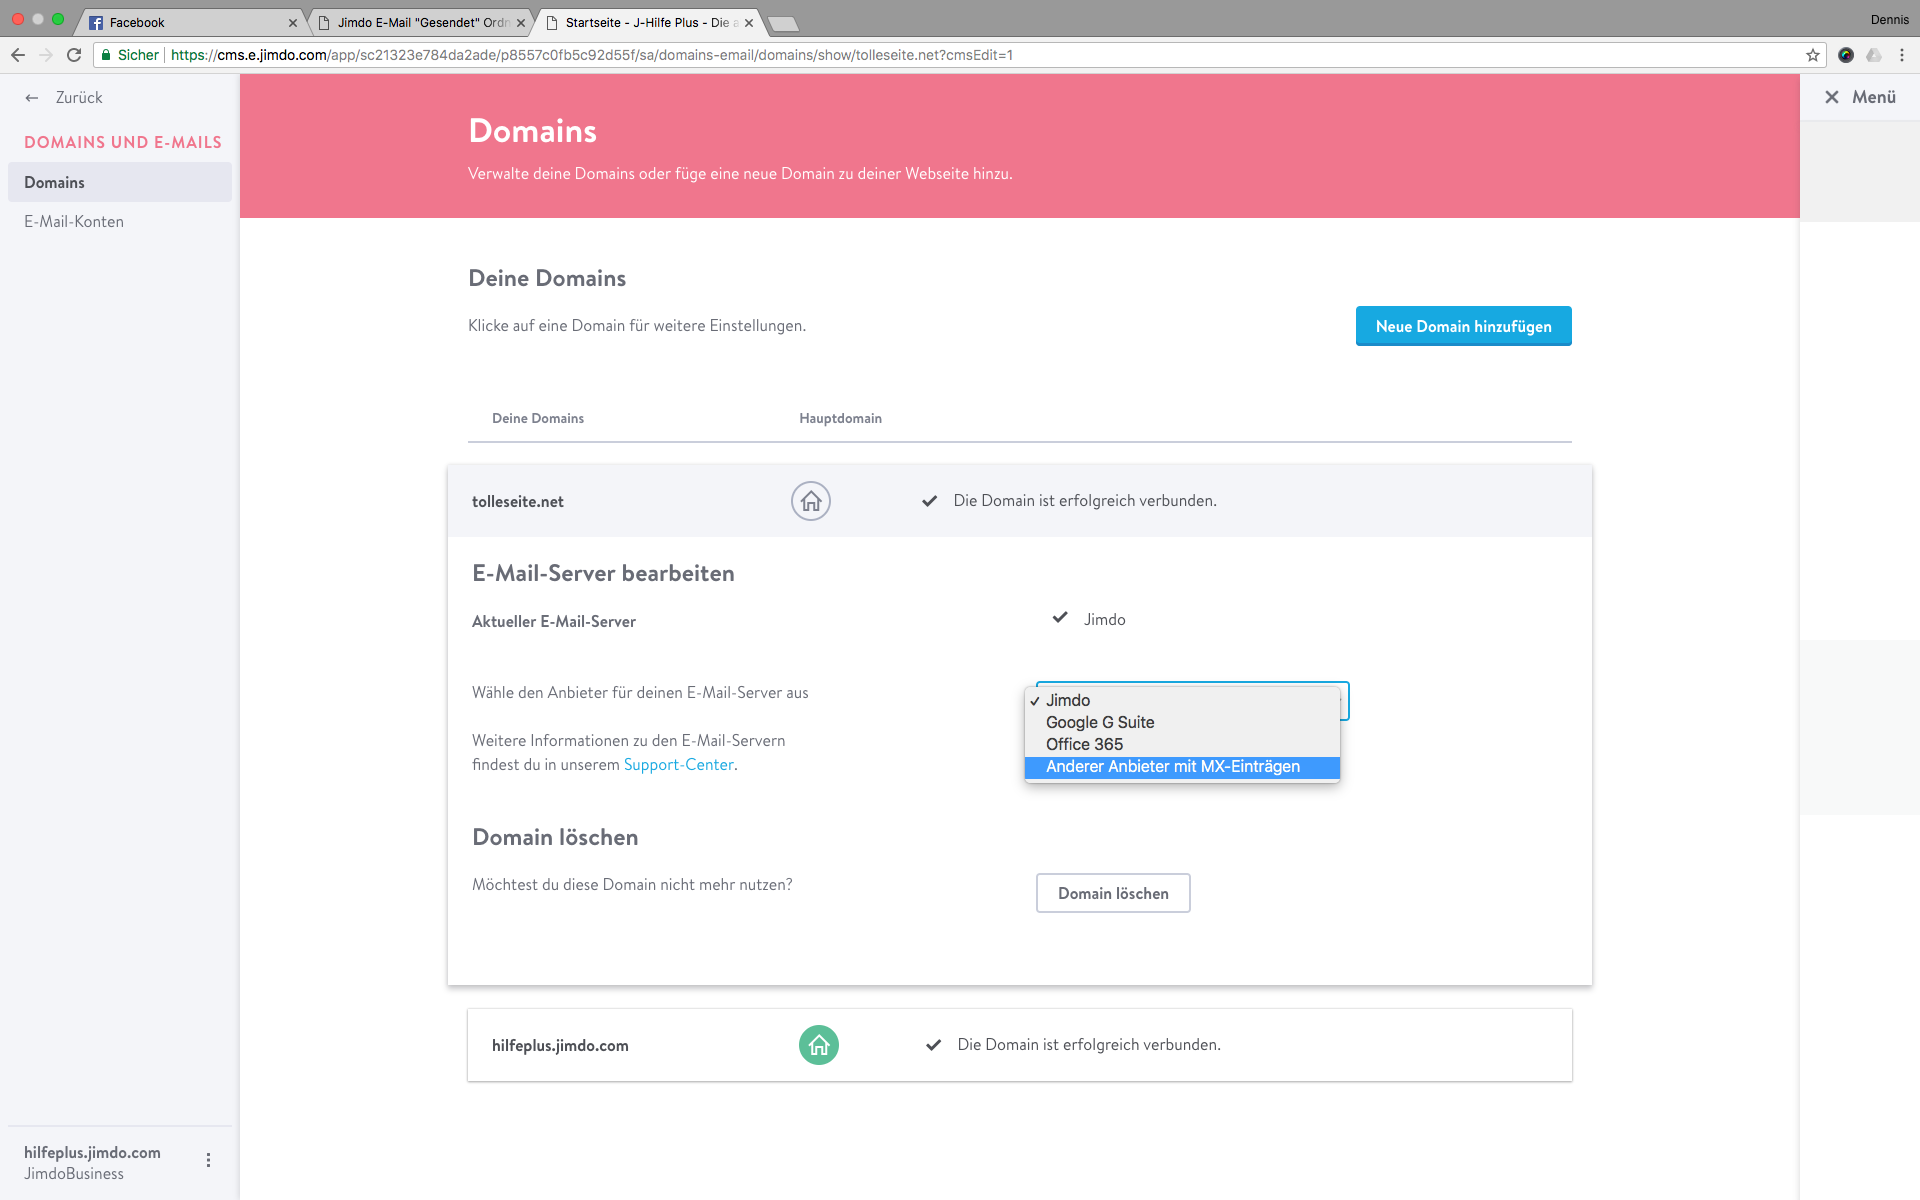Click the Zurück back link in sidebar
1920x1200 pixels.
click(64, 97)
